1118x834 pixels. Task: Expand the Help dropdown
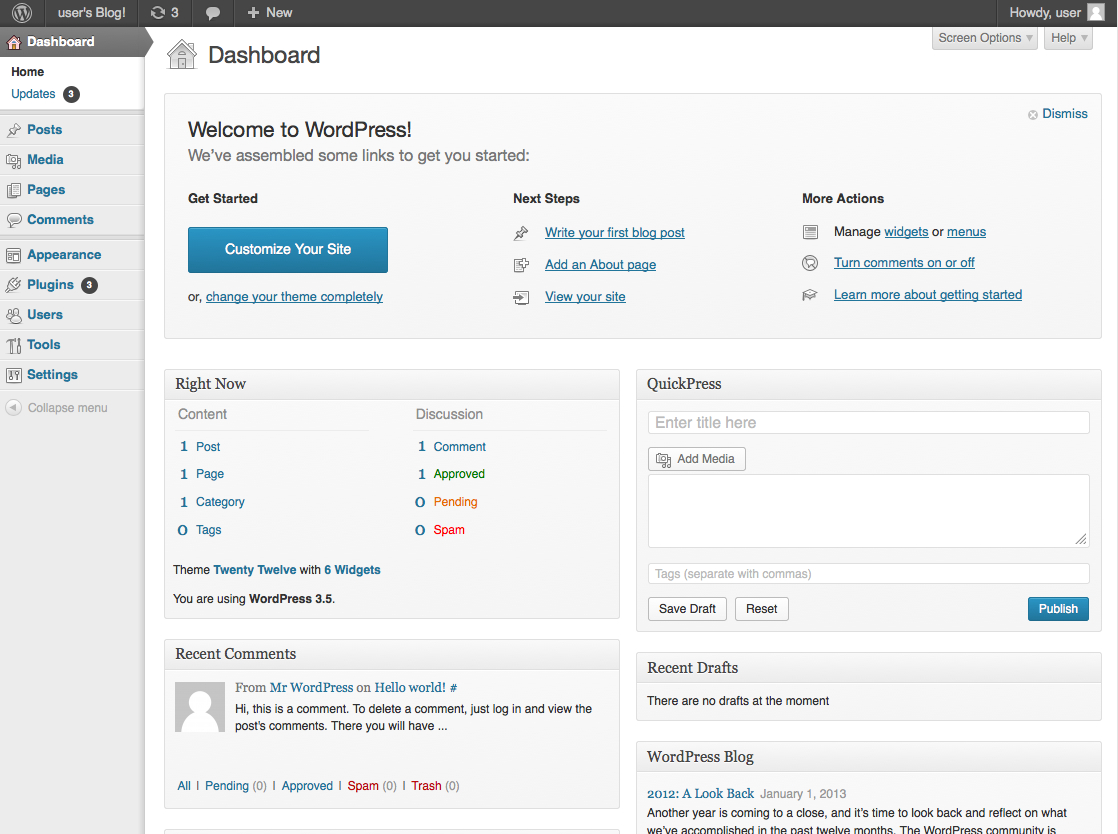(1068, 38)
